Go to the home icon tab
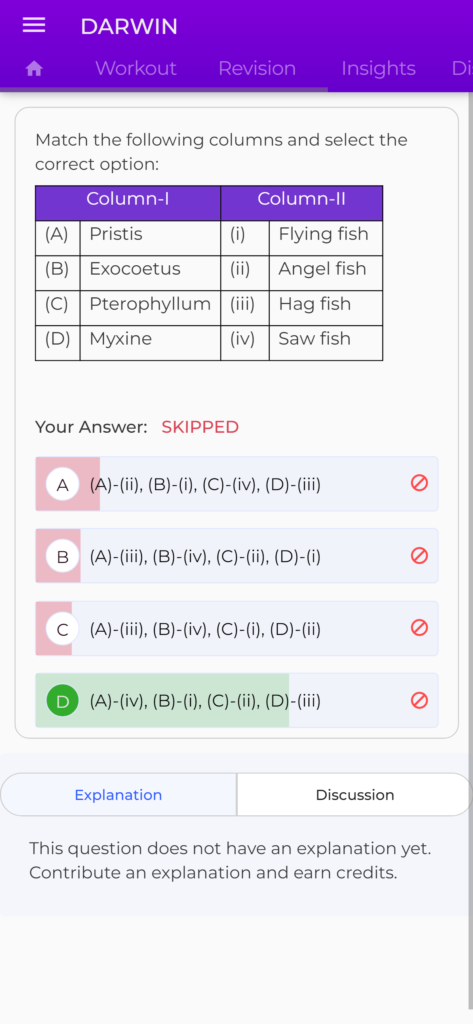The height and width of the screenshot is (1024, 473). coord(34,69)
